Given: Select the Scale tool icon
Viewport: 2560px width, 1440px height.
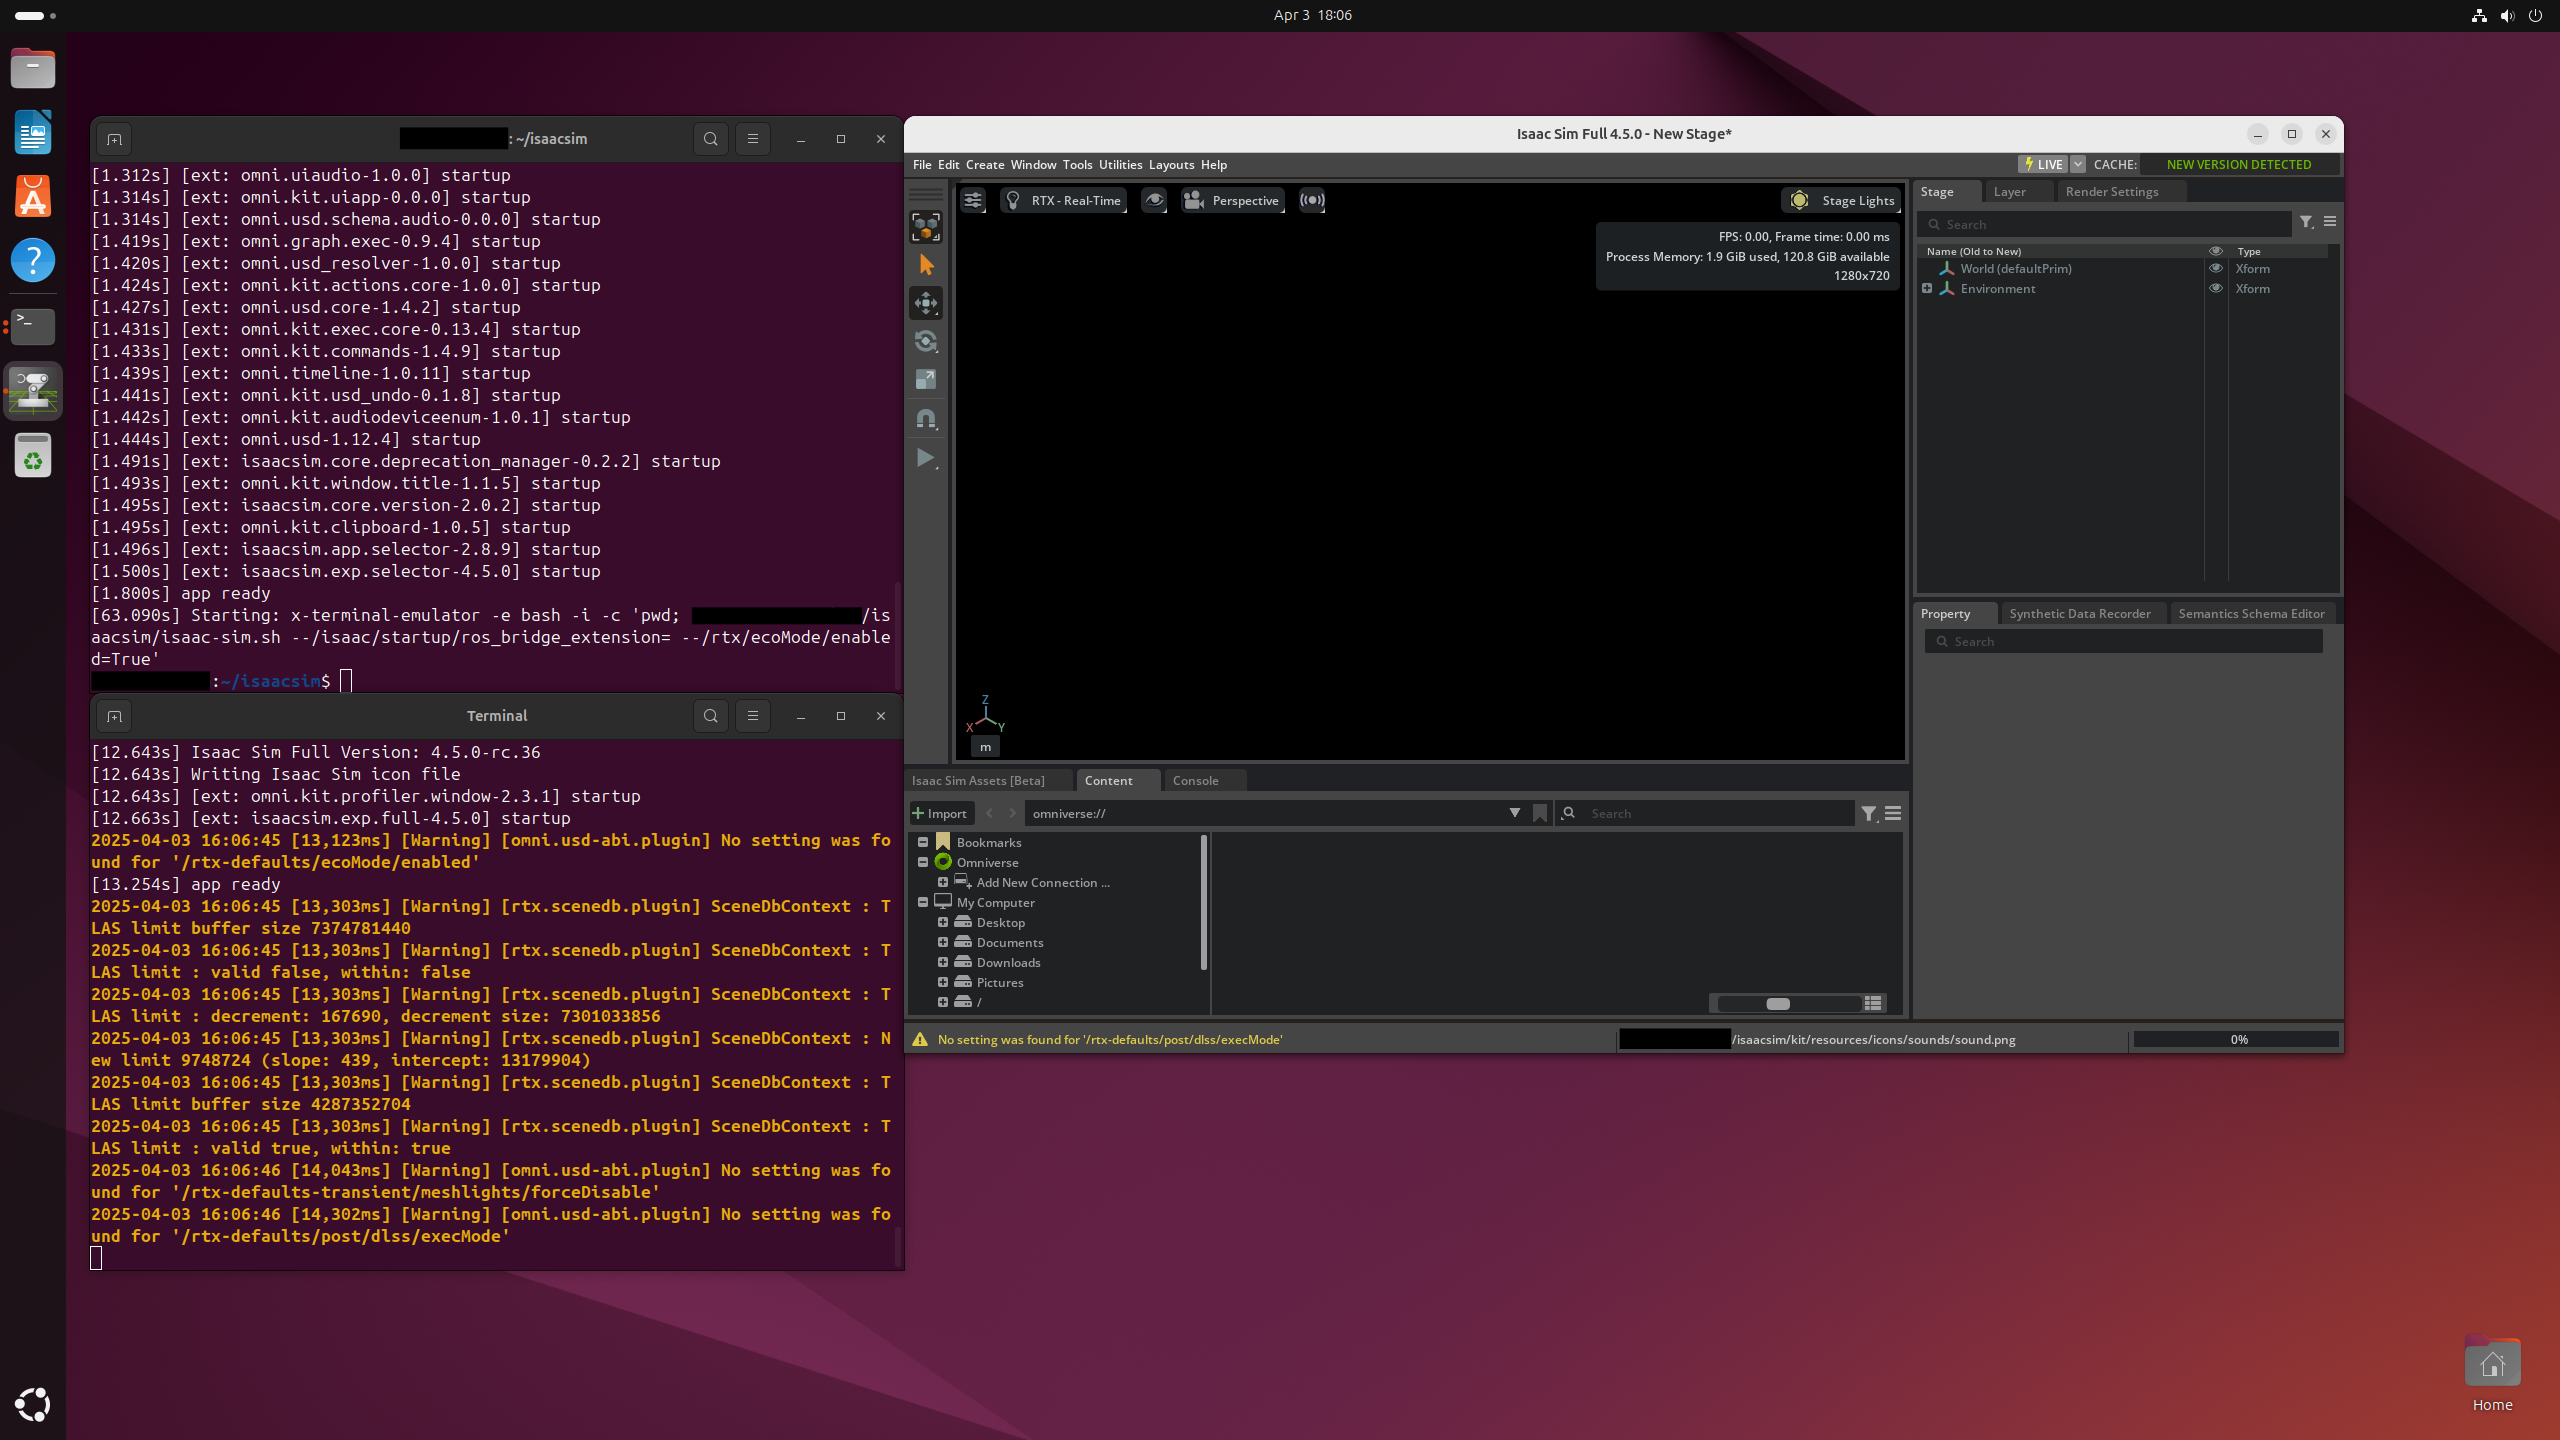Looking at the screenshot, I should pos(926,379).
